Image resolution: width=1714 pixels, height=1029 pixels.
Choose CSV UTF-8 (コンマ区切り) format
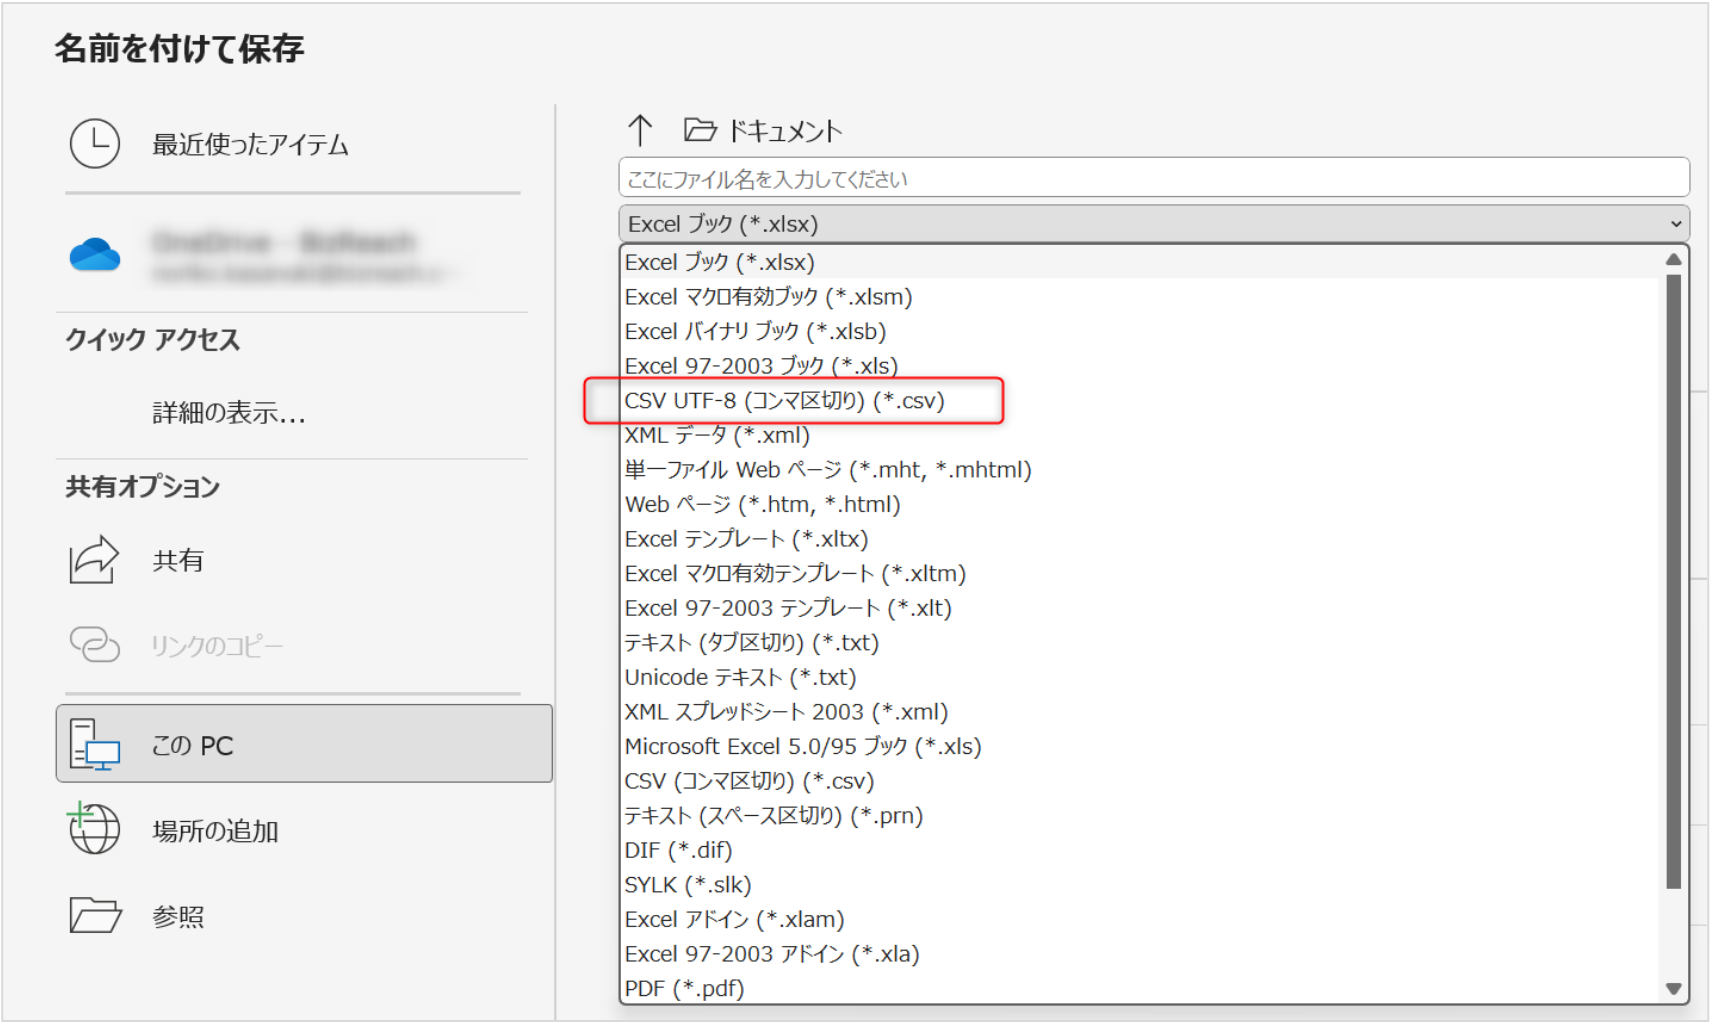point(784,401)
